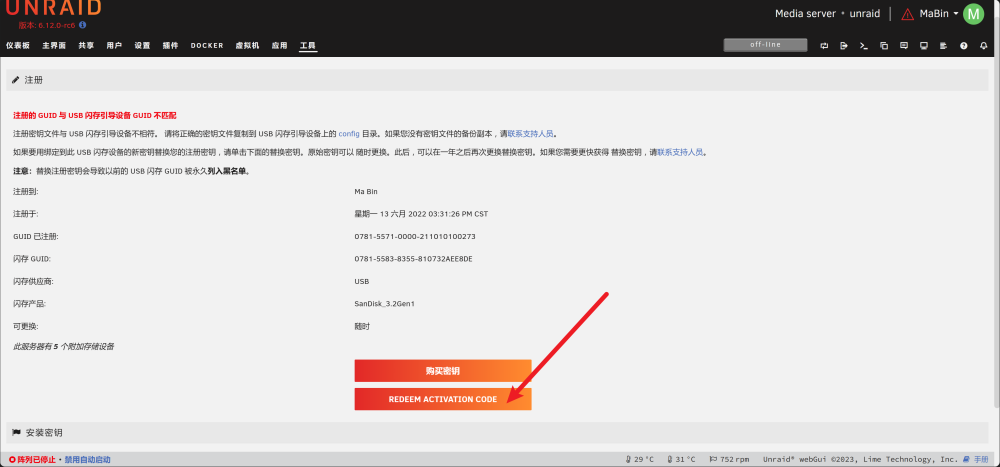Open the web terminal icon
This screenshot has height=467, width=1000.
(864, 46)
